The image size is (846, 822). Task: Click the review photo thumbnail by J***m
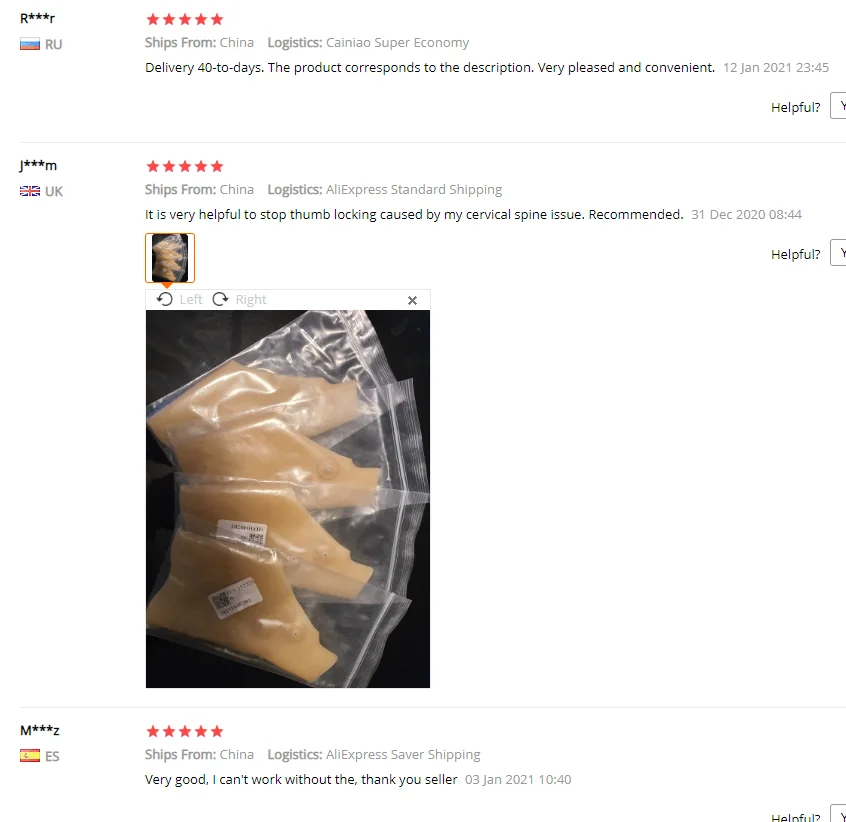point(170,258)
